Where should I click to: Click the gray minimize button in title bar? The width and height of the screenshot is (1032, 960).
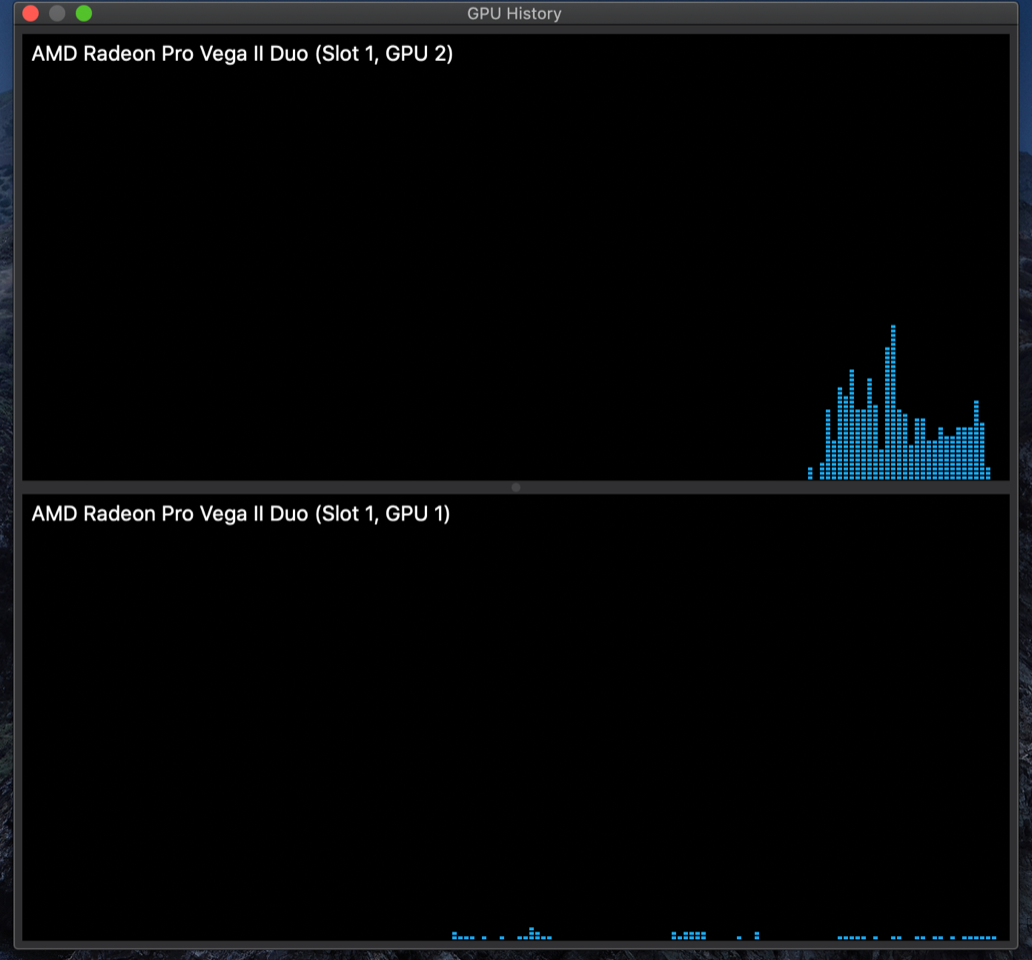pos(57,13)
